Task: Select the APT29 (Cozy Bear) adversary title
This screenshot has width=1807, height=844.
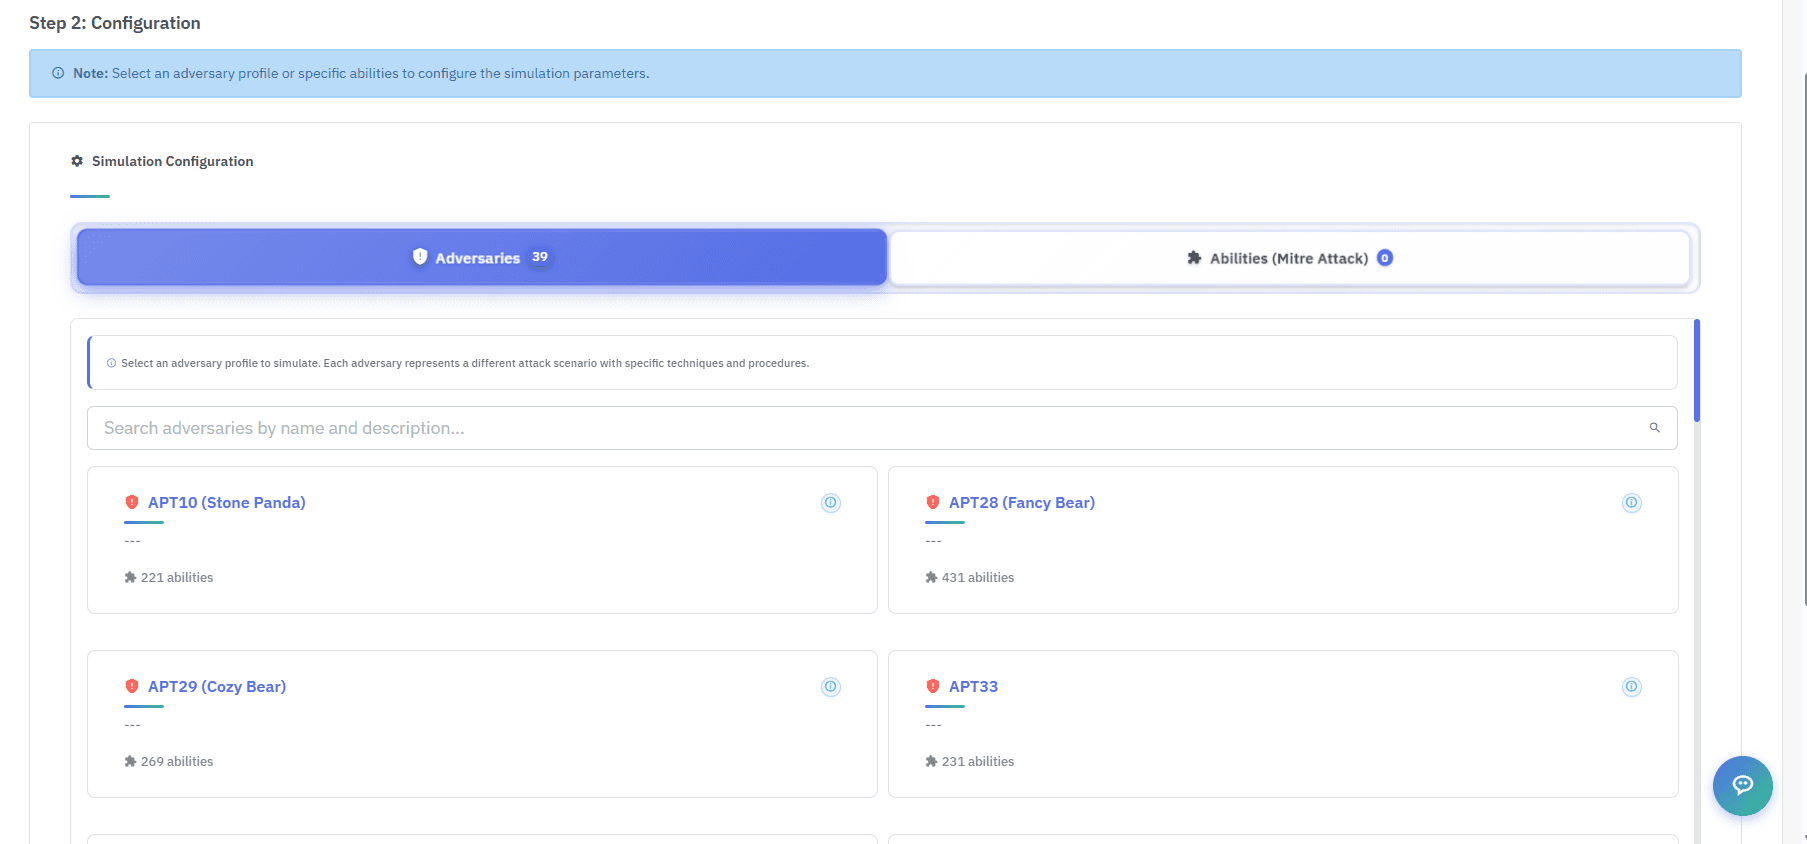Action: click(217, 687)
